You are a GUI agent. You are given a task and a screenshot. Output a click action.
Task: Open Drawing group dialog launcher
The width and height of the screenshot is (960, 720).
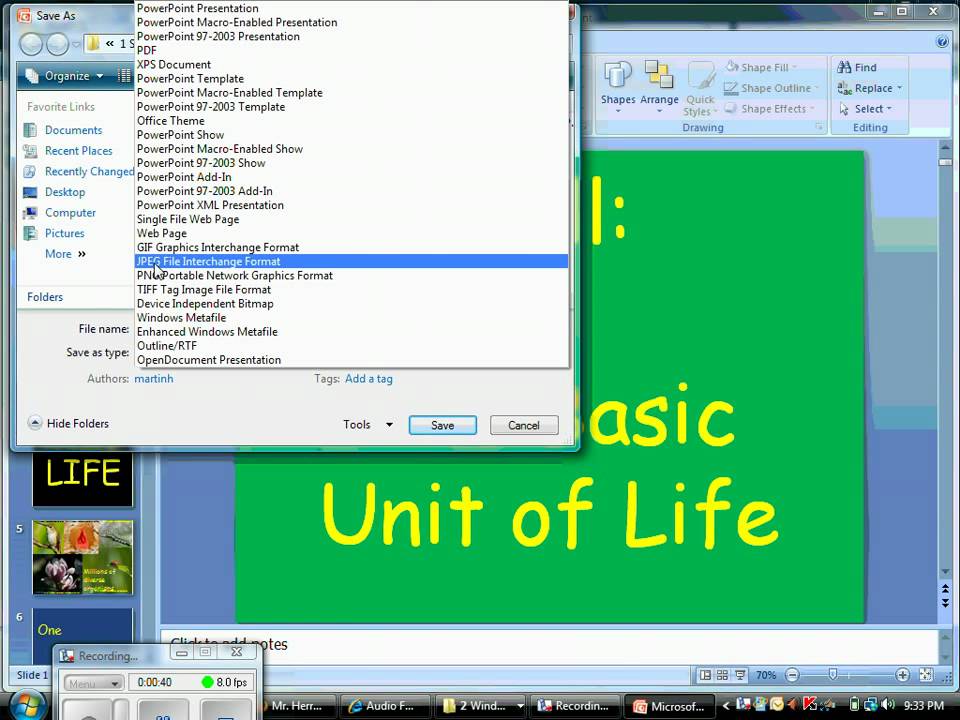(819, 127)
